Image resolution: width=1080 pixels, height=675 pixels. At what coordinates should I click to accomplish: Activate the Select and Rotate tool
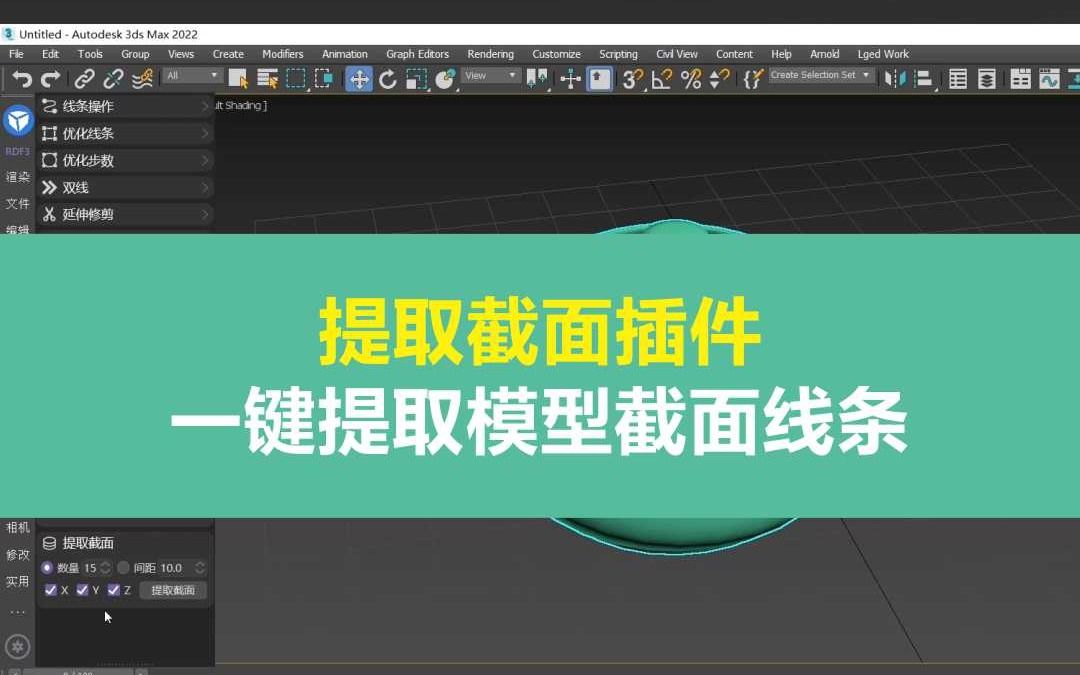tap(388, 78)
